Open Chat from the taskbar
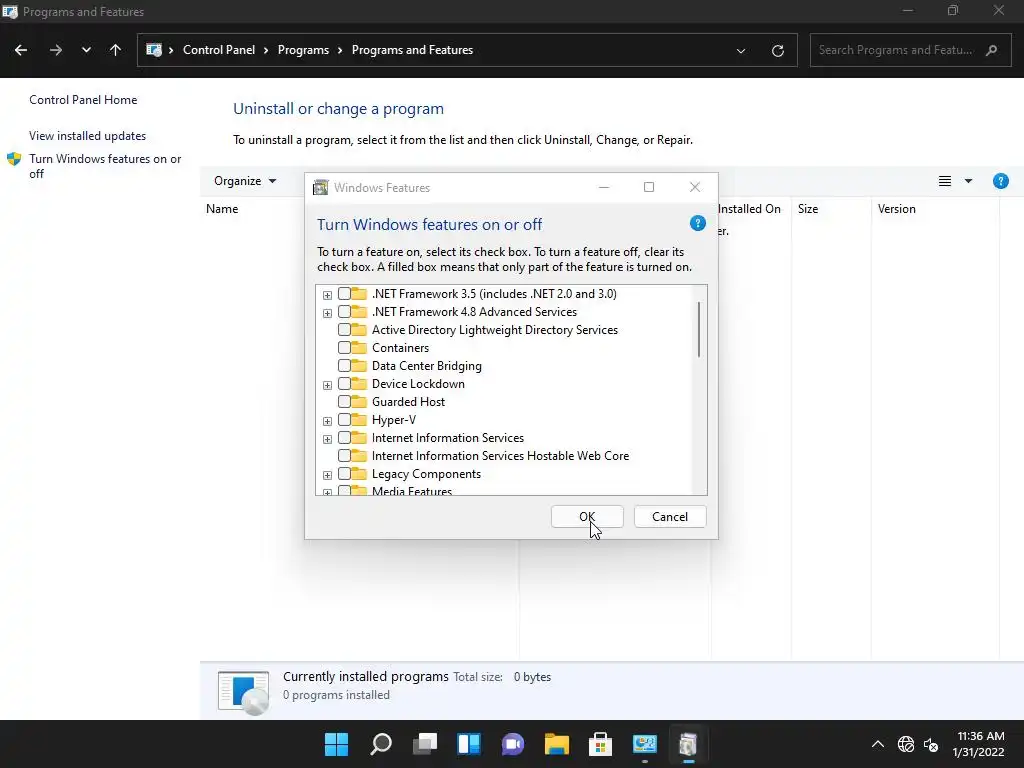 coord(513,744)
